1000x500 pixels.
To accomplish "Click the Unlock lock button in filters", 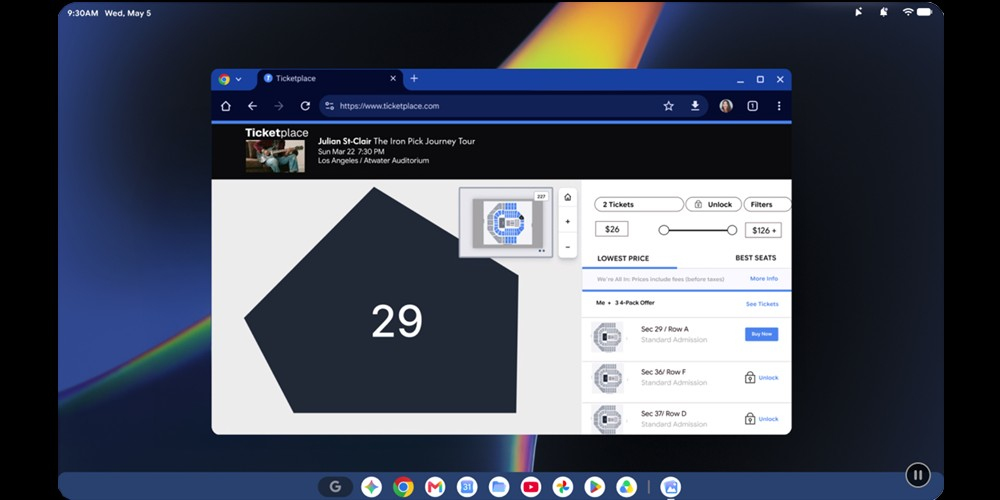I will 713,205.
